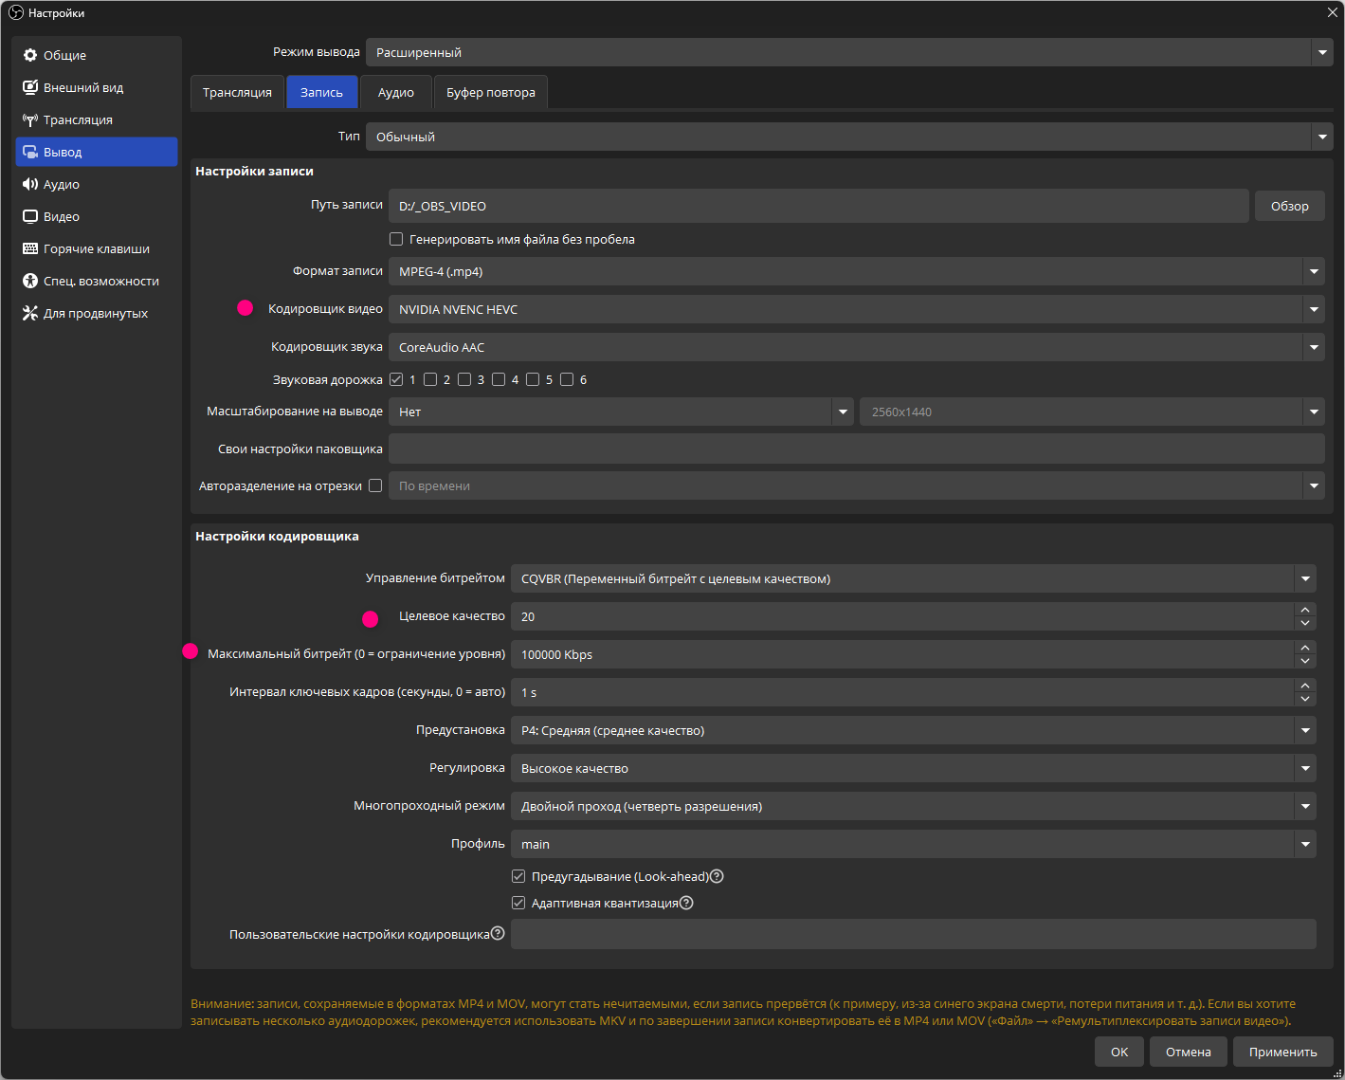
Task: Enable audio track 4 checkbox
Action: coord(498,379)
